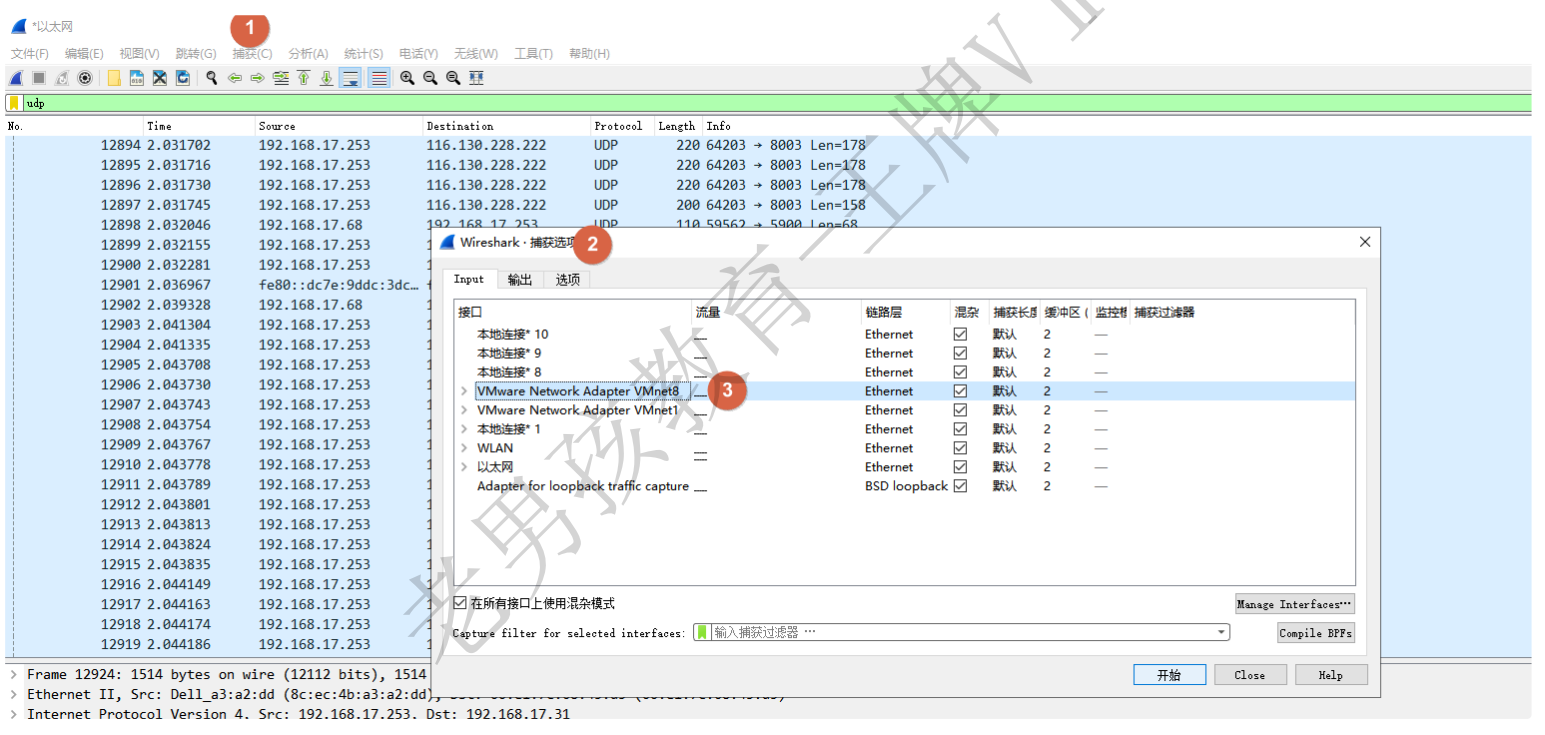The image size is (1545, 735).
Task: Save the capture file toolbar icon
Action: [137, 78]
